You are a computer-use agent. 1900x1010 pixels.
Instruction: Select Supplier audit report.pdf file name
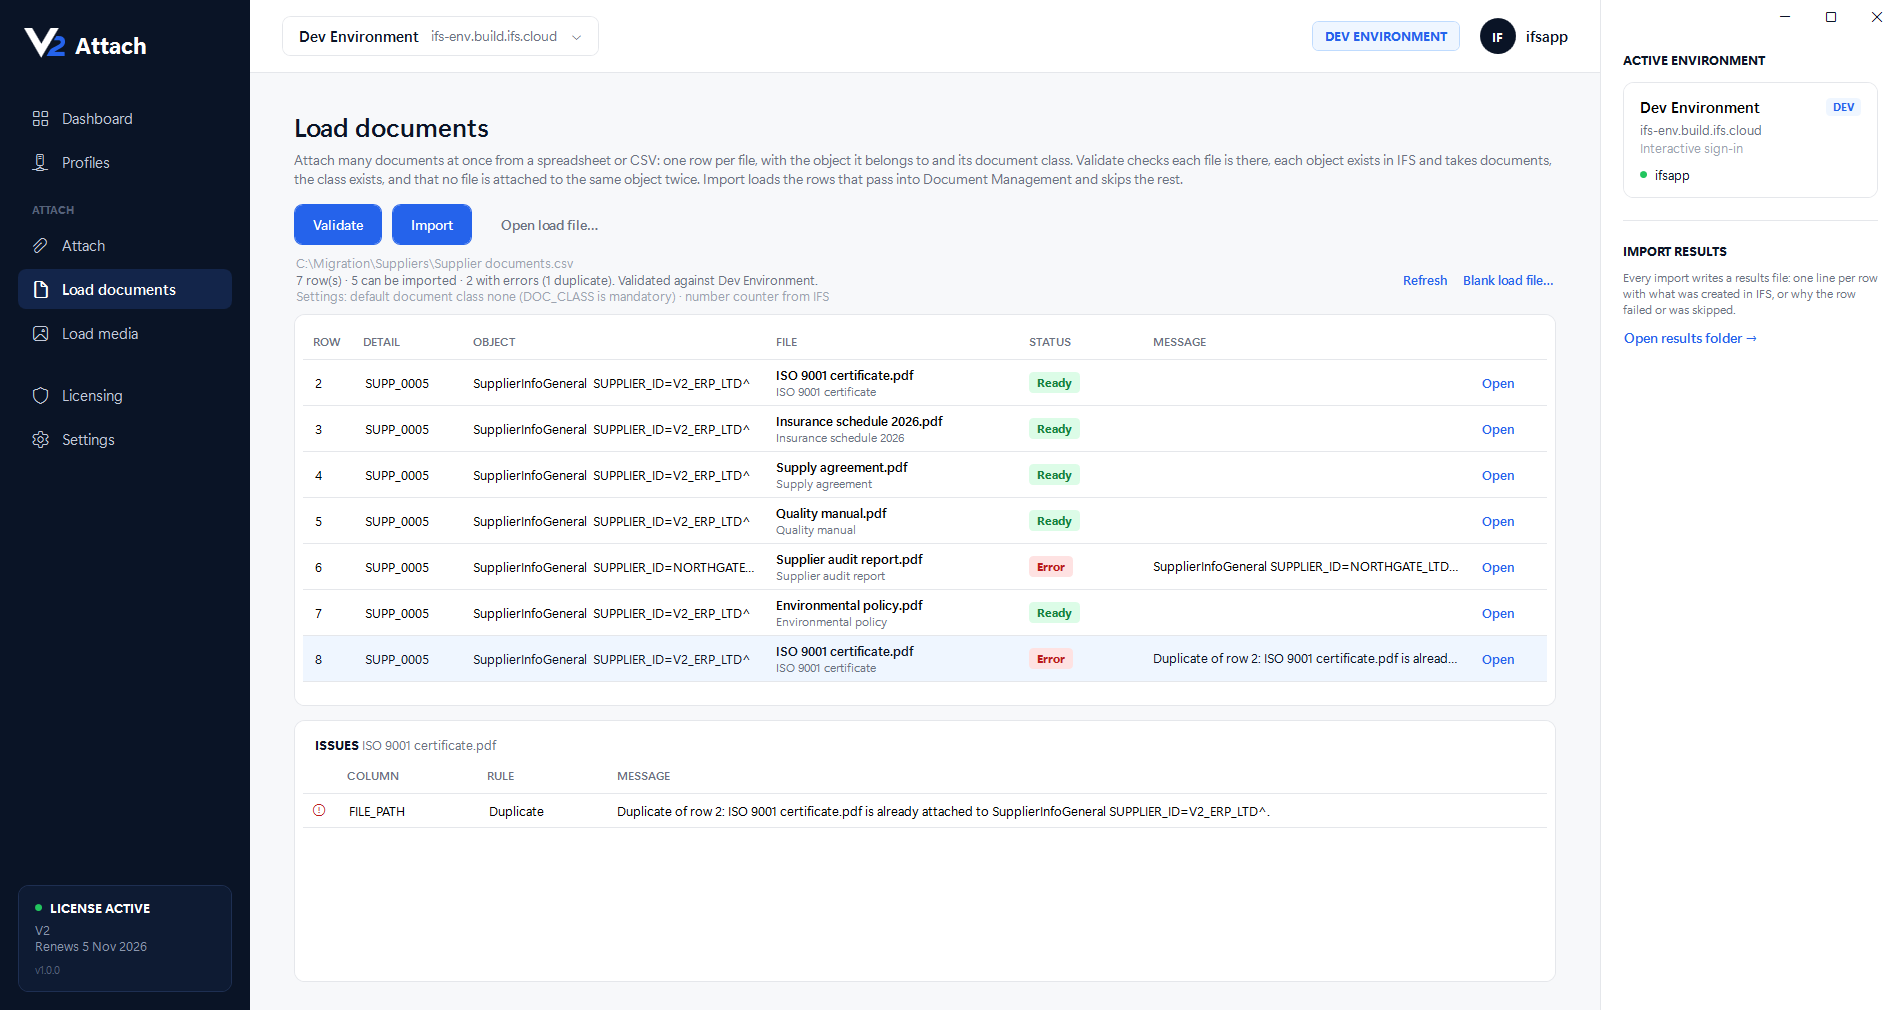point(849,560)
